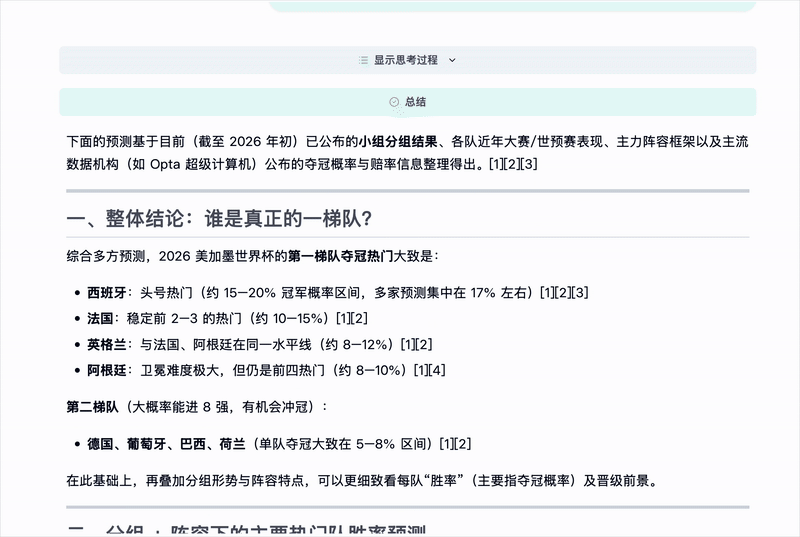Viewport: 800px width, 537px height.
Task: Expand the 显示思考过程 label
Action: click(406, 60)
